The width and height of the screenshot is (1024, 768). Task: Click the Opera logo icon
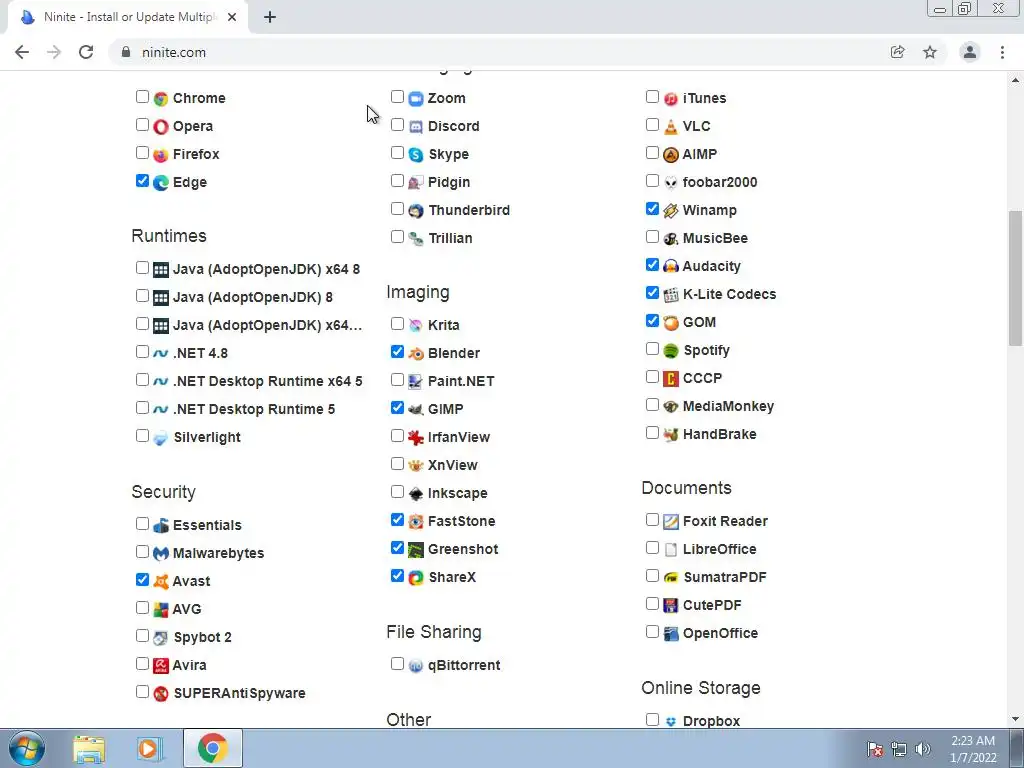pyautogui.click(x=161, y=127)
